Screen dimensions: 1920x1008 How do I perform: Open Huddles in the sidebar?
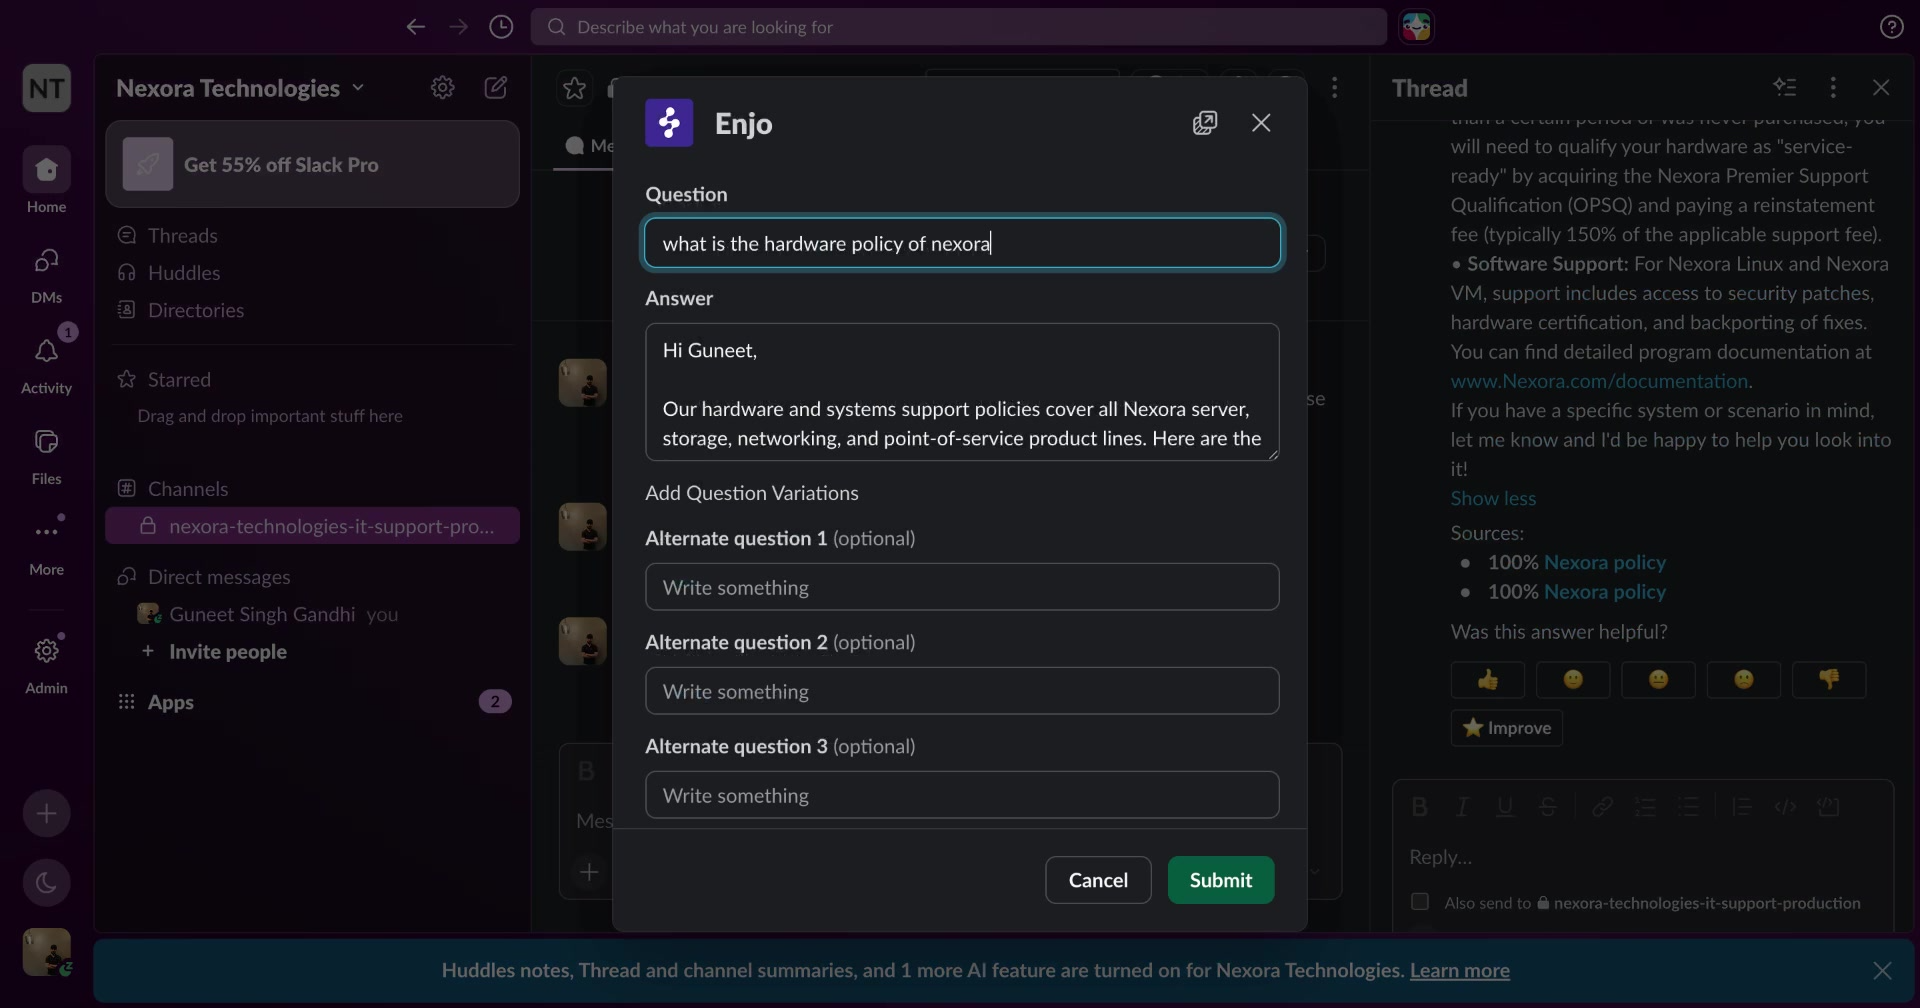click(184, 273)
